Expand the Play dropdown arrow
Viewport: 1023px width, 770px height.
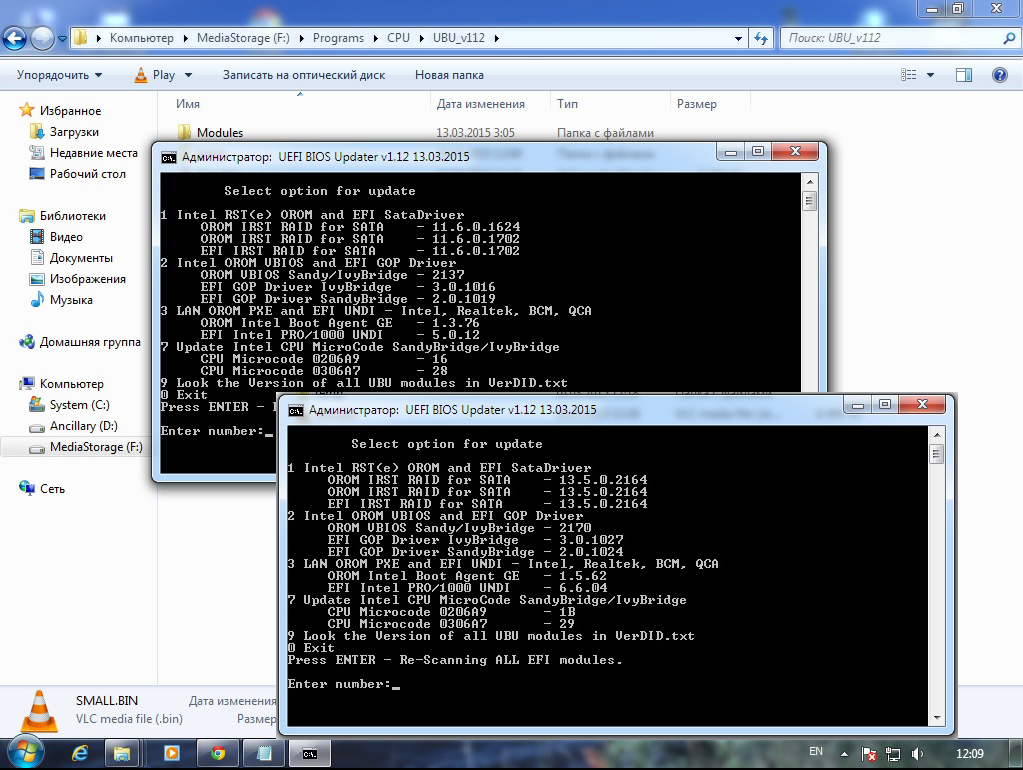(189, 75)
